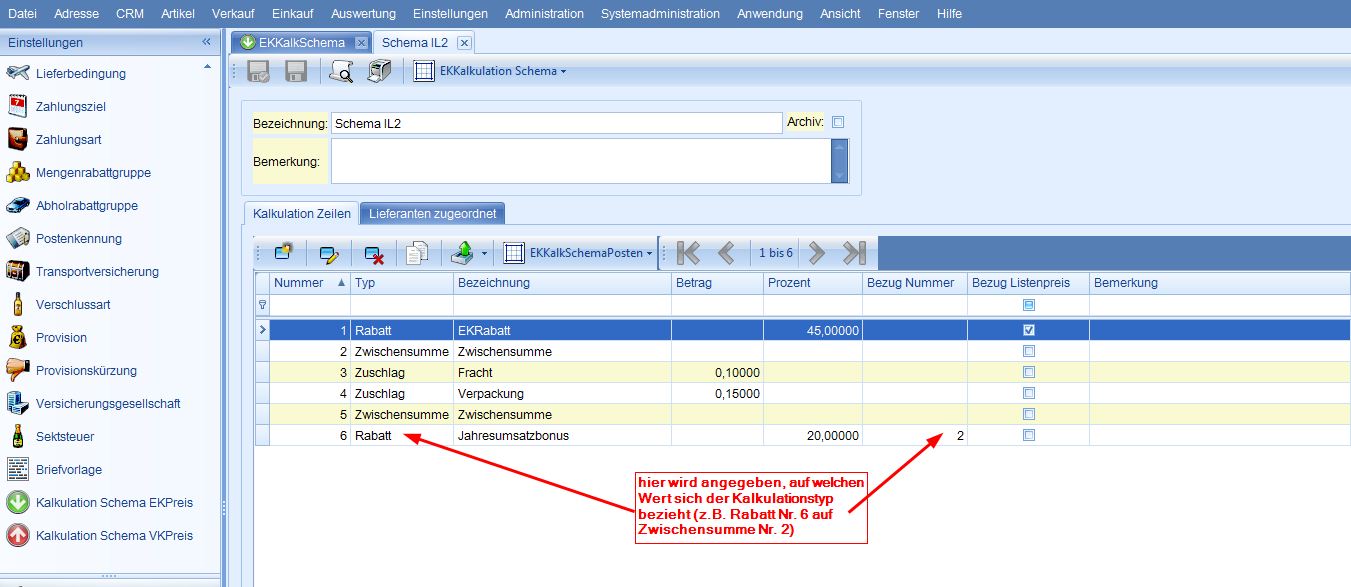Screen dimensions: 1351x587
Task: Click the grid icon beside EKKalkulation Schema
Action: click(424, 71)
